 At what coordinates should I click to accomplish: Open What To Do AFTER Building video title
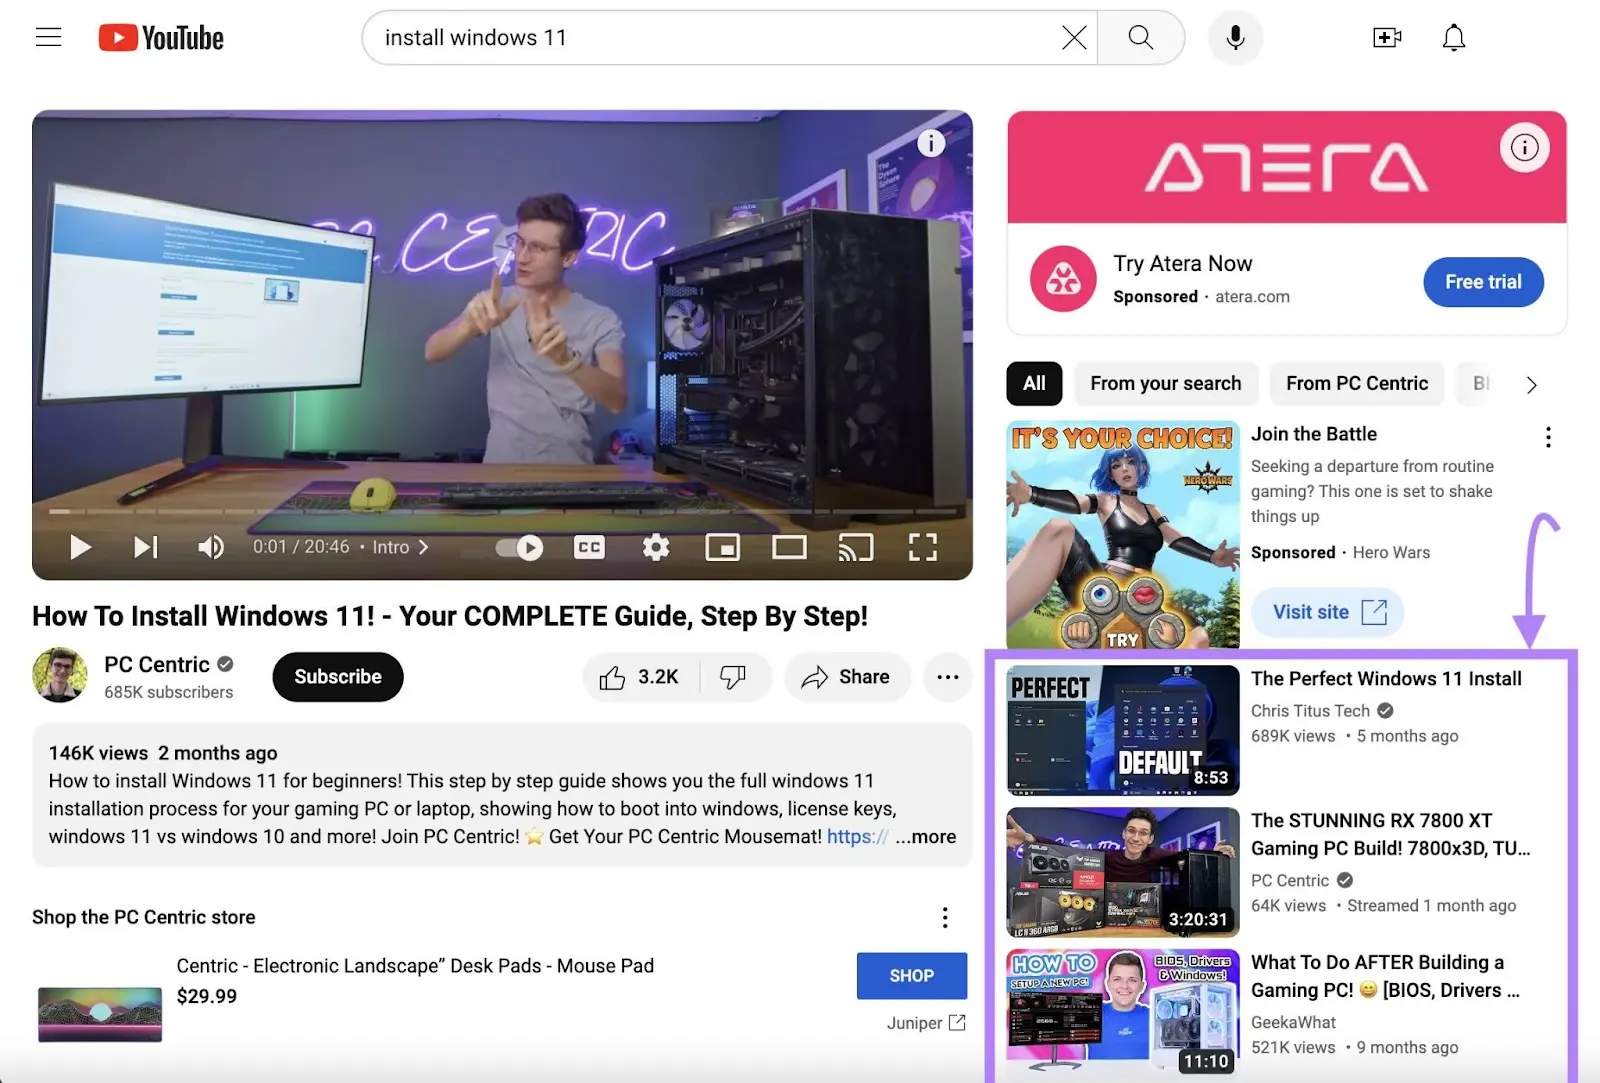pyautogui.click(x=1385, y=977)
